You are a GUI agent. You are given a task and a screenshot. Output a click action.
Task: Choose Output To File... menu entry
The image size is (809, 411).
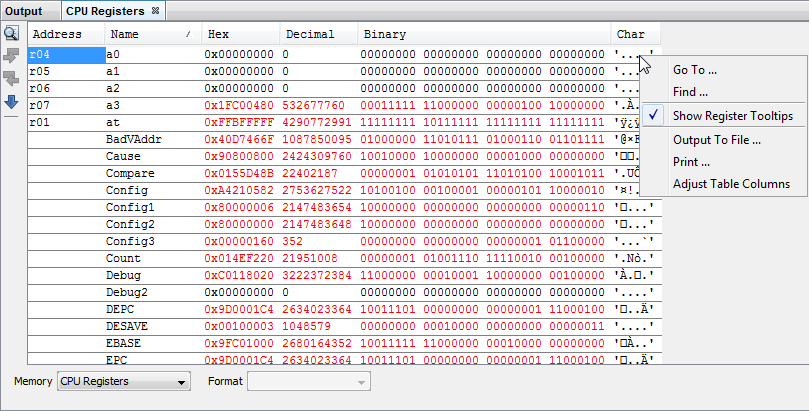point(716,140)
